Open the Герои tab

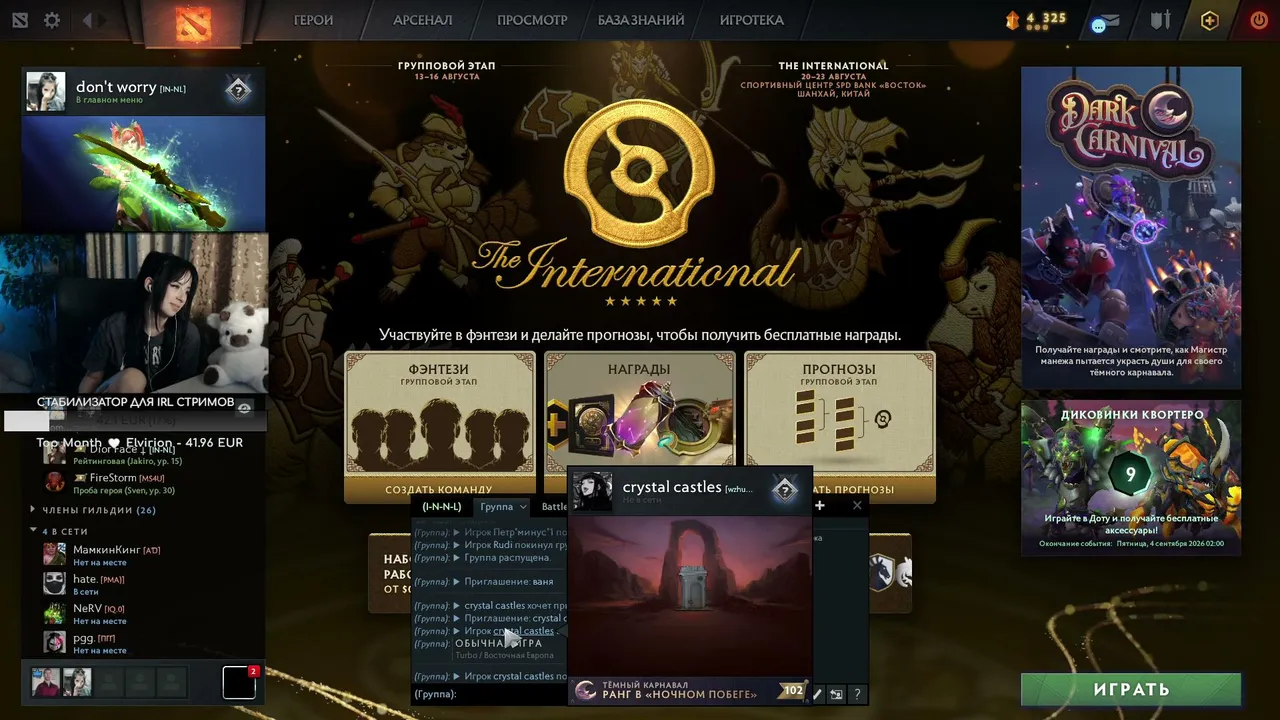pos(313,20)
